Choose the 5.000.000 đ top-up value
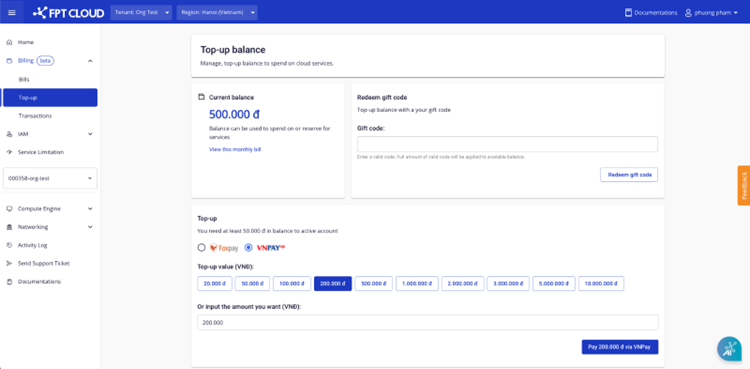Image resolution: width=750 pixels, height=369 pixels. 554,283
